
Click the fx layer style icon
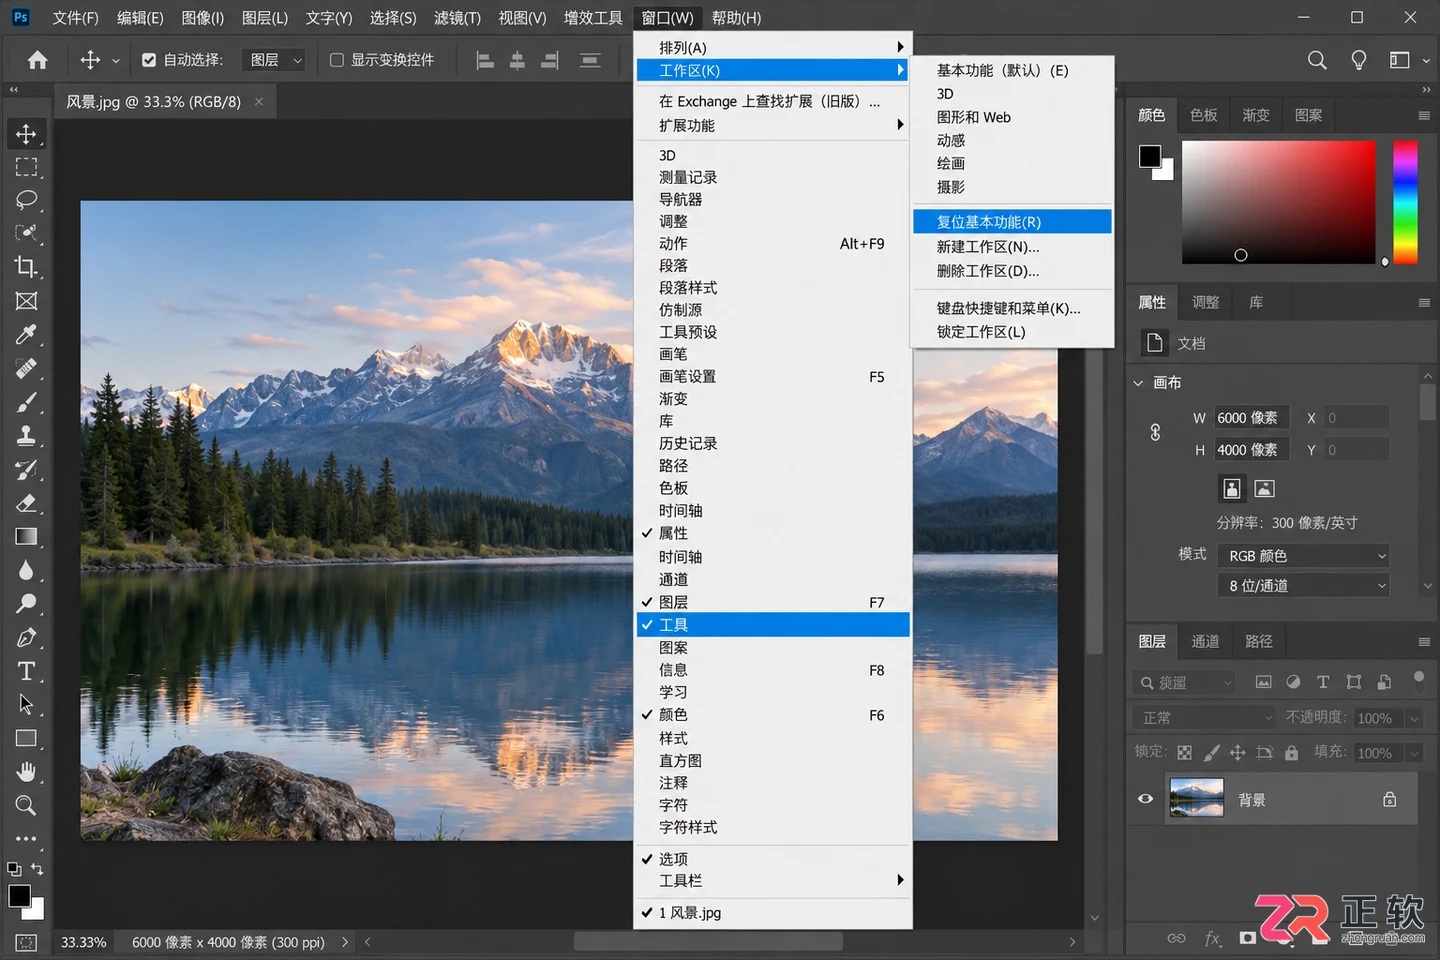[1212, 938]
